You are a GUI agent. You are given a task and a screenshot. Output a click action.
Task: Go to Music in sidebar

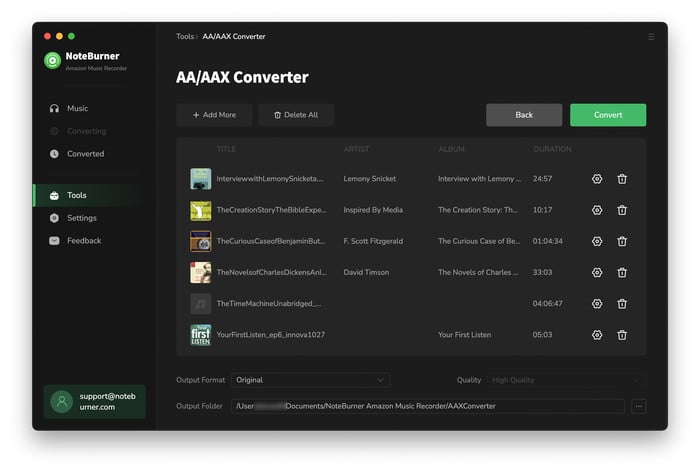tap(77, 108)
